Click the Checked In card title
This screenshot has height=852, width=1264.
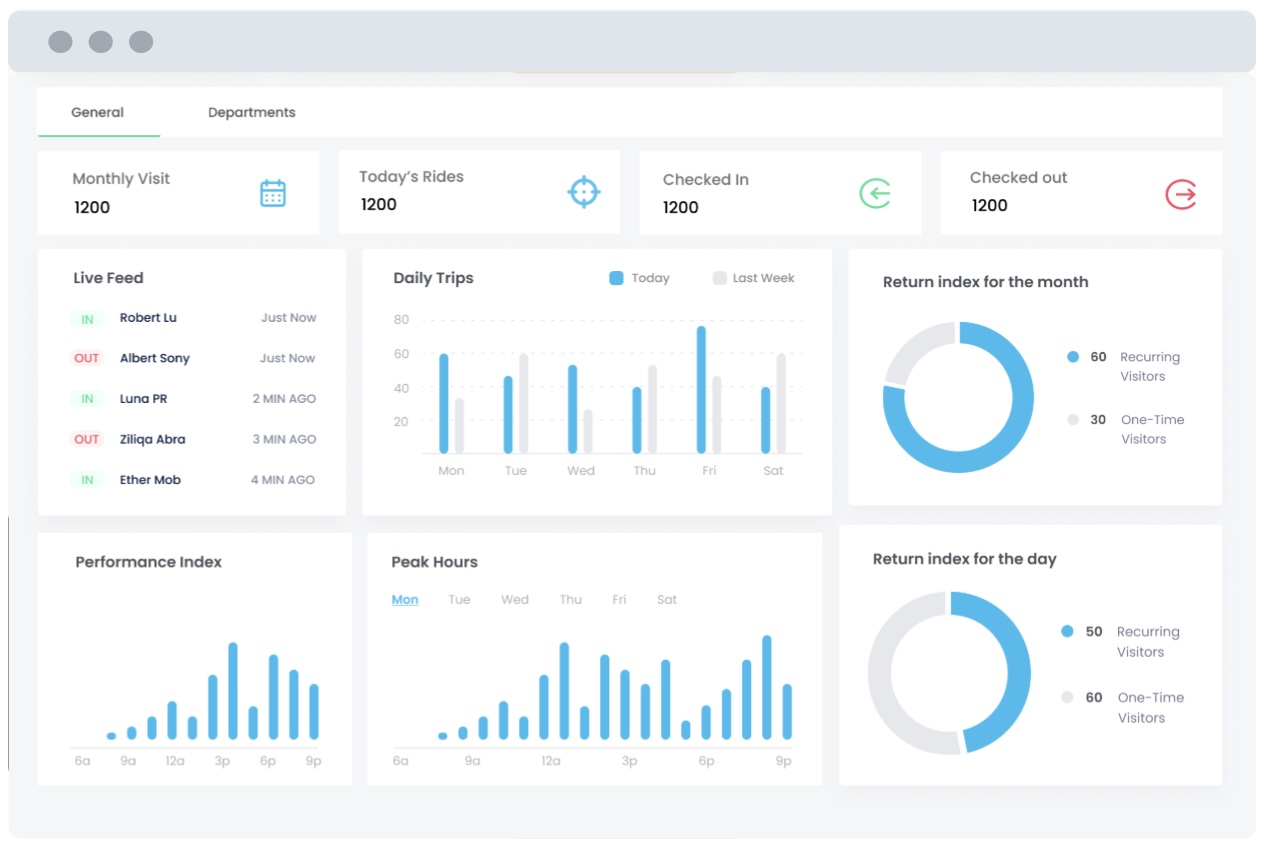point(705,180)
